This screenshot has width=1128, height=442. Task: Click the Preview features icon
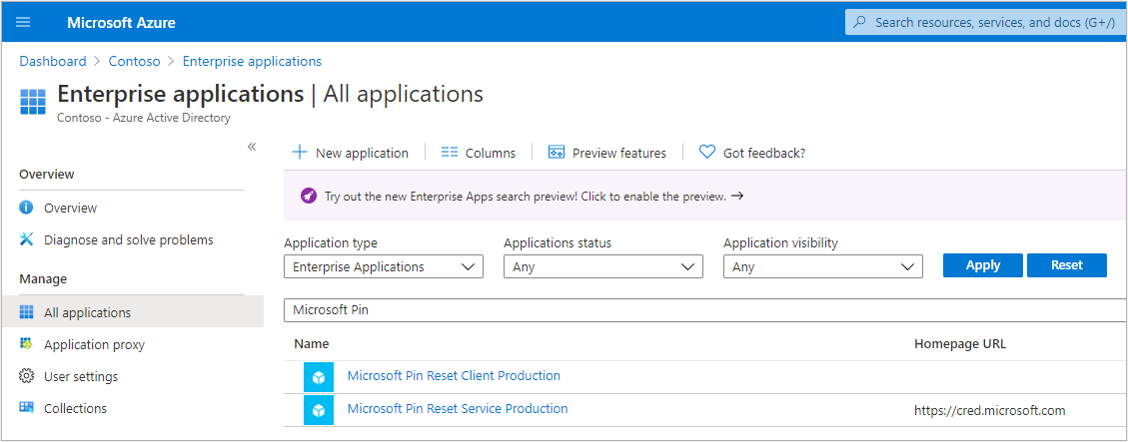click(557, 153)
